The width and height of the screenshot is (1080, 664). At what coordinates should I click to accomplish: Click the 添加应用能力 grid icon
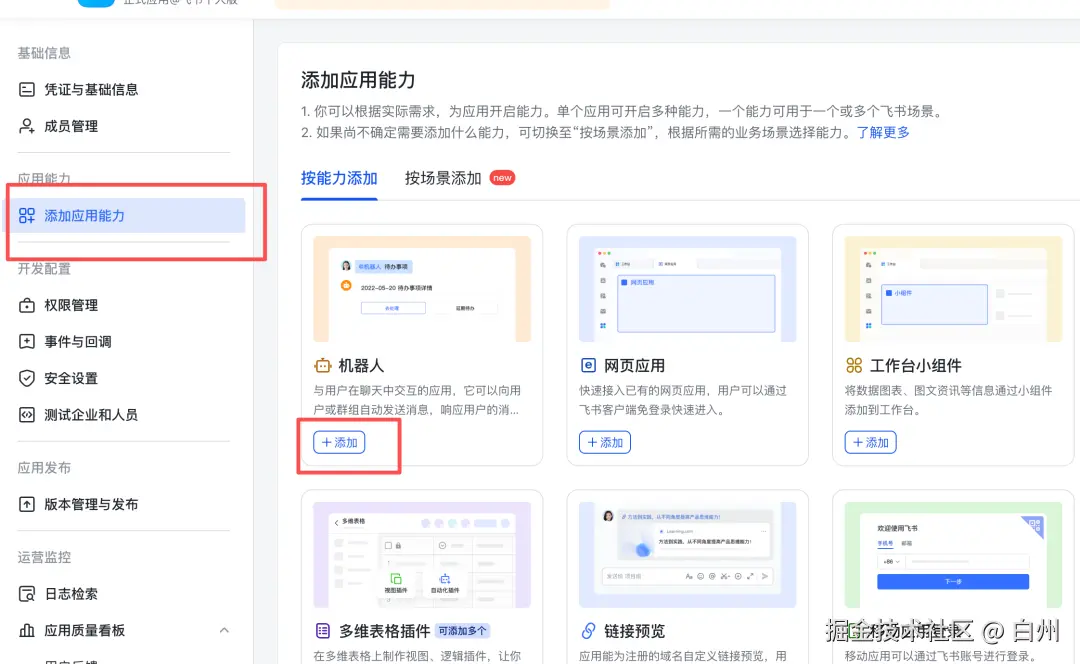click(27, 216)
